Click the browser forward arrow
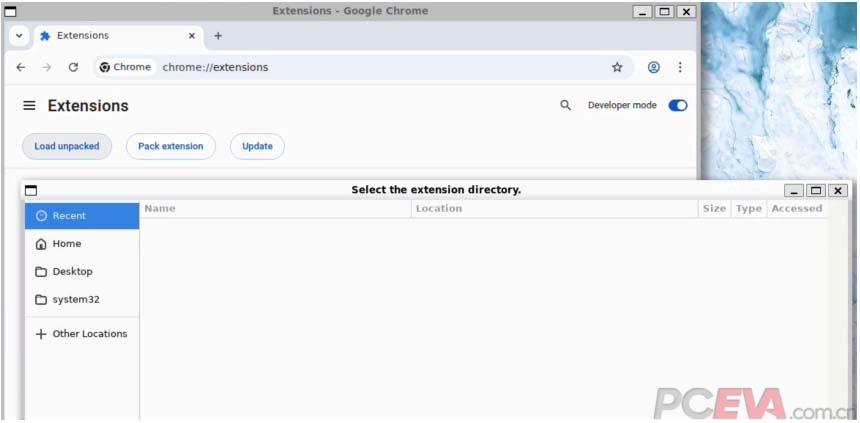This screenshot has width=860, height=423. [46, 67]
